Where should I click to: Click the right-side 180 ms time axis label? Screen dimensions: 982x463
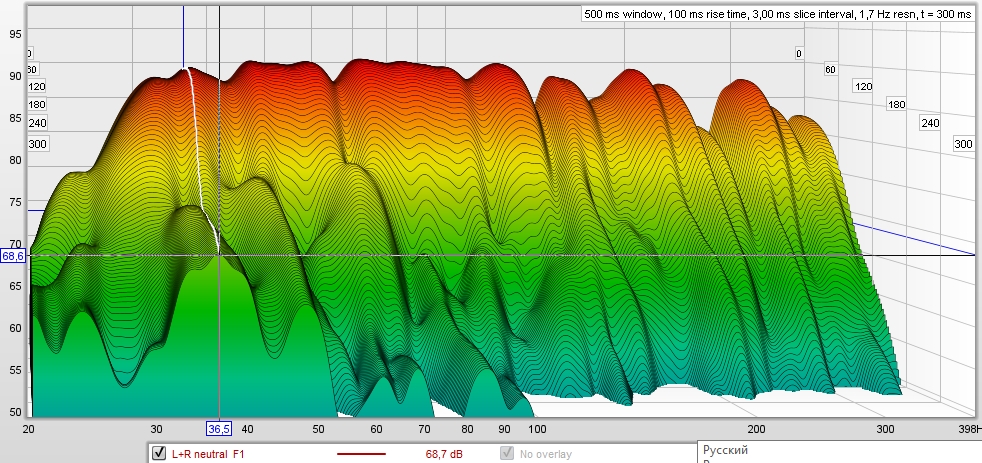click(x=896, y=104)
